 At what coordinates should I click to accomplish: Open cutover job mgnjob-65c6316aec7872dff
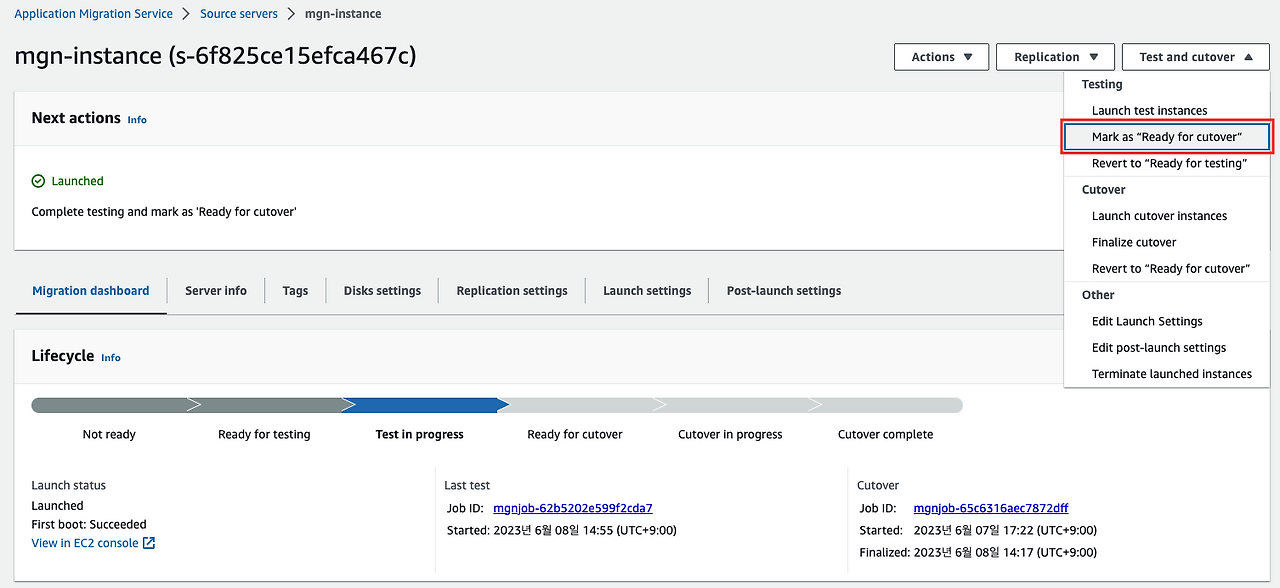pyautogui.click(x=991, y=508)
